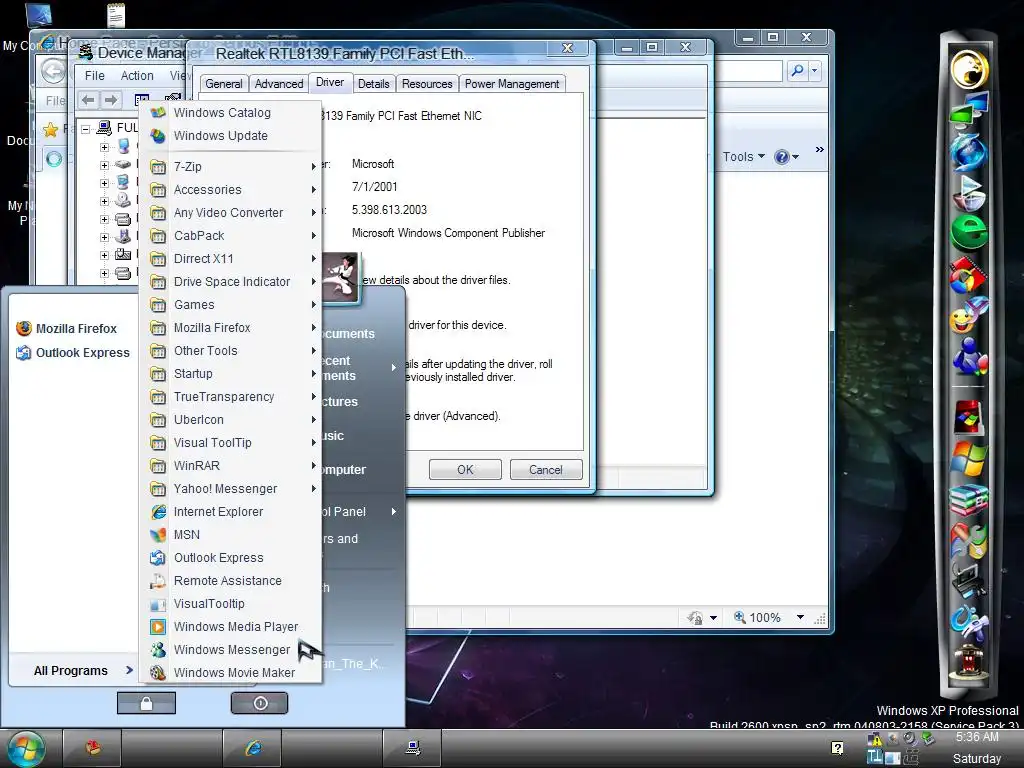Click the power button in the Start menu

pyautogui.click(x=259, y=703)
